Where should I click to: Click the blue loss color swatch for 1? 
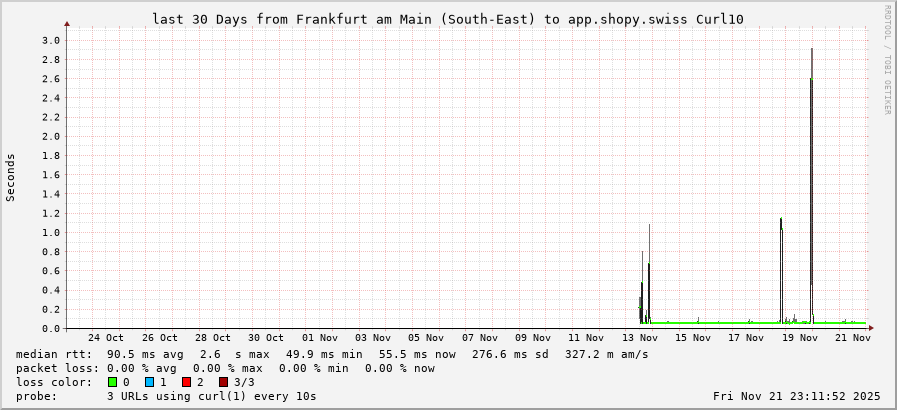(149, 382)
